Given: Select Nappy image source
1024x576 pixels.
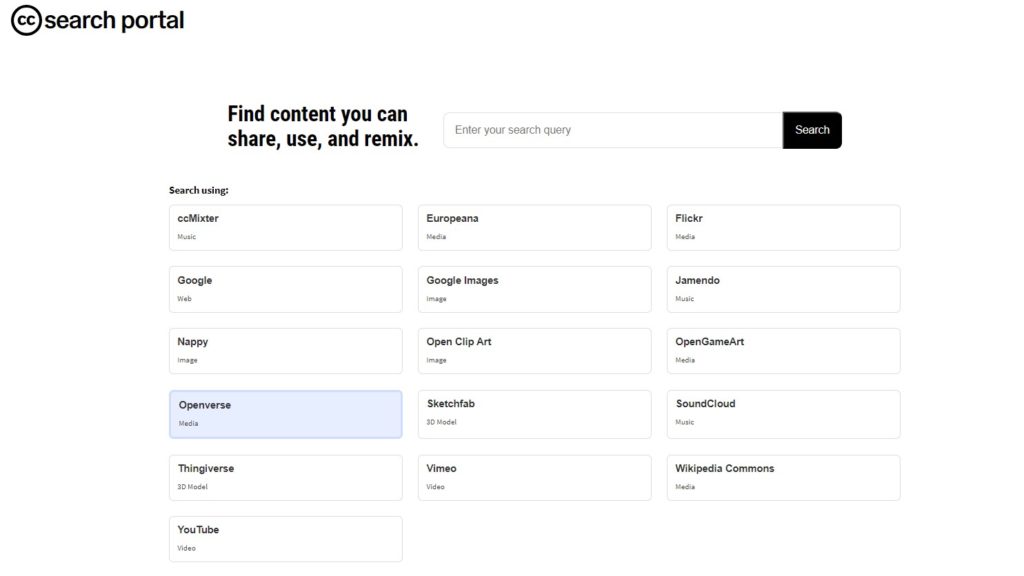Looking at the screenshot, I should (x=285, y=350).
